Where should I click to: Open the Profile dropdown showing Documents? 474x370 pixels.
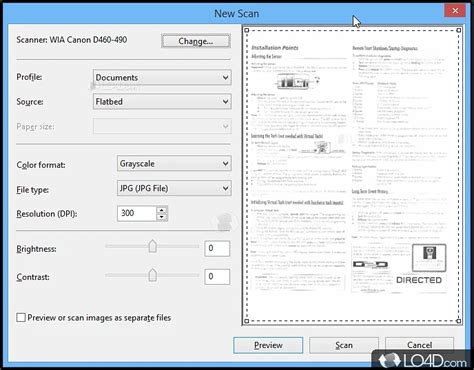(x=162, y=78)
